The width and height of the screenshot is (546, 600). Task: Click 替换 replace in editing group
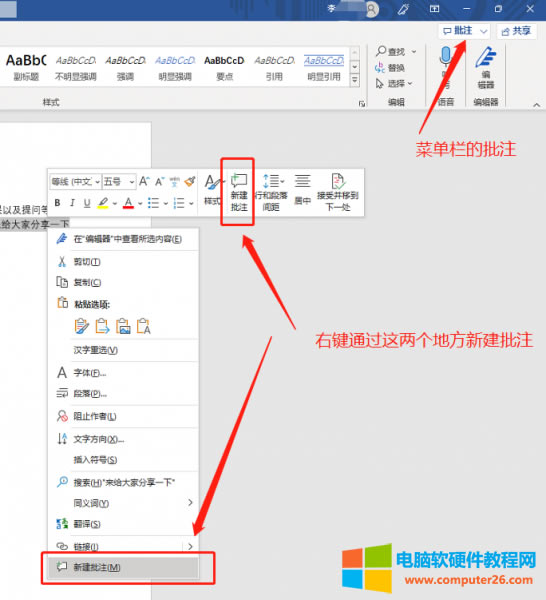point(390,68)
